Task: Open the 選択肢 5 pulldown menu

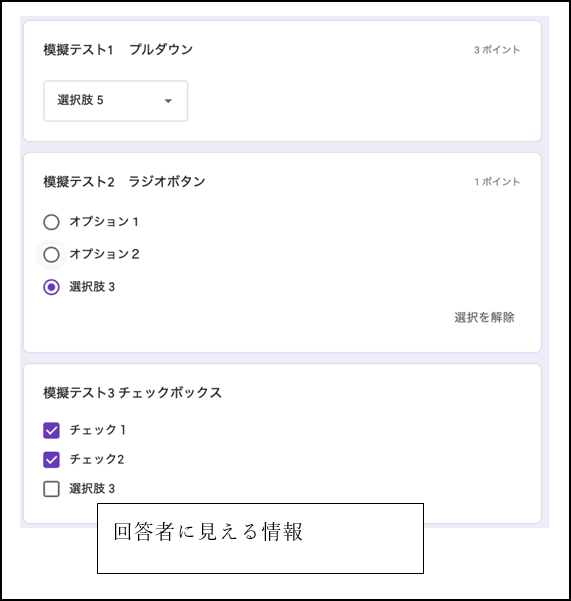Action: (115, 101)
